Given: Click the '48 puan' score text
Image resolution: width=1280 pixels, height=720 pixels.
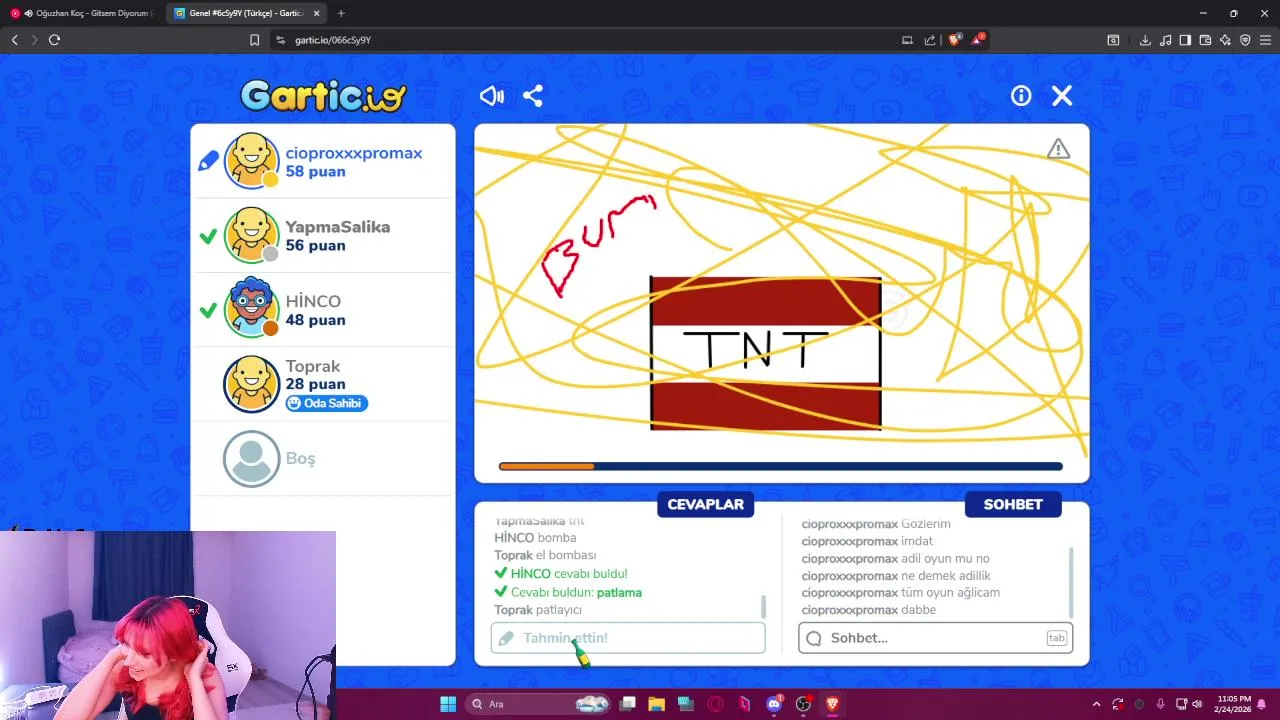Looking at the screenshot, I should pyautogui.click(x=315, y=320).
